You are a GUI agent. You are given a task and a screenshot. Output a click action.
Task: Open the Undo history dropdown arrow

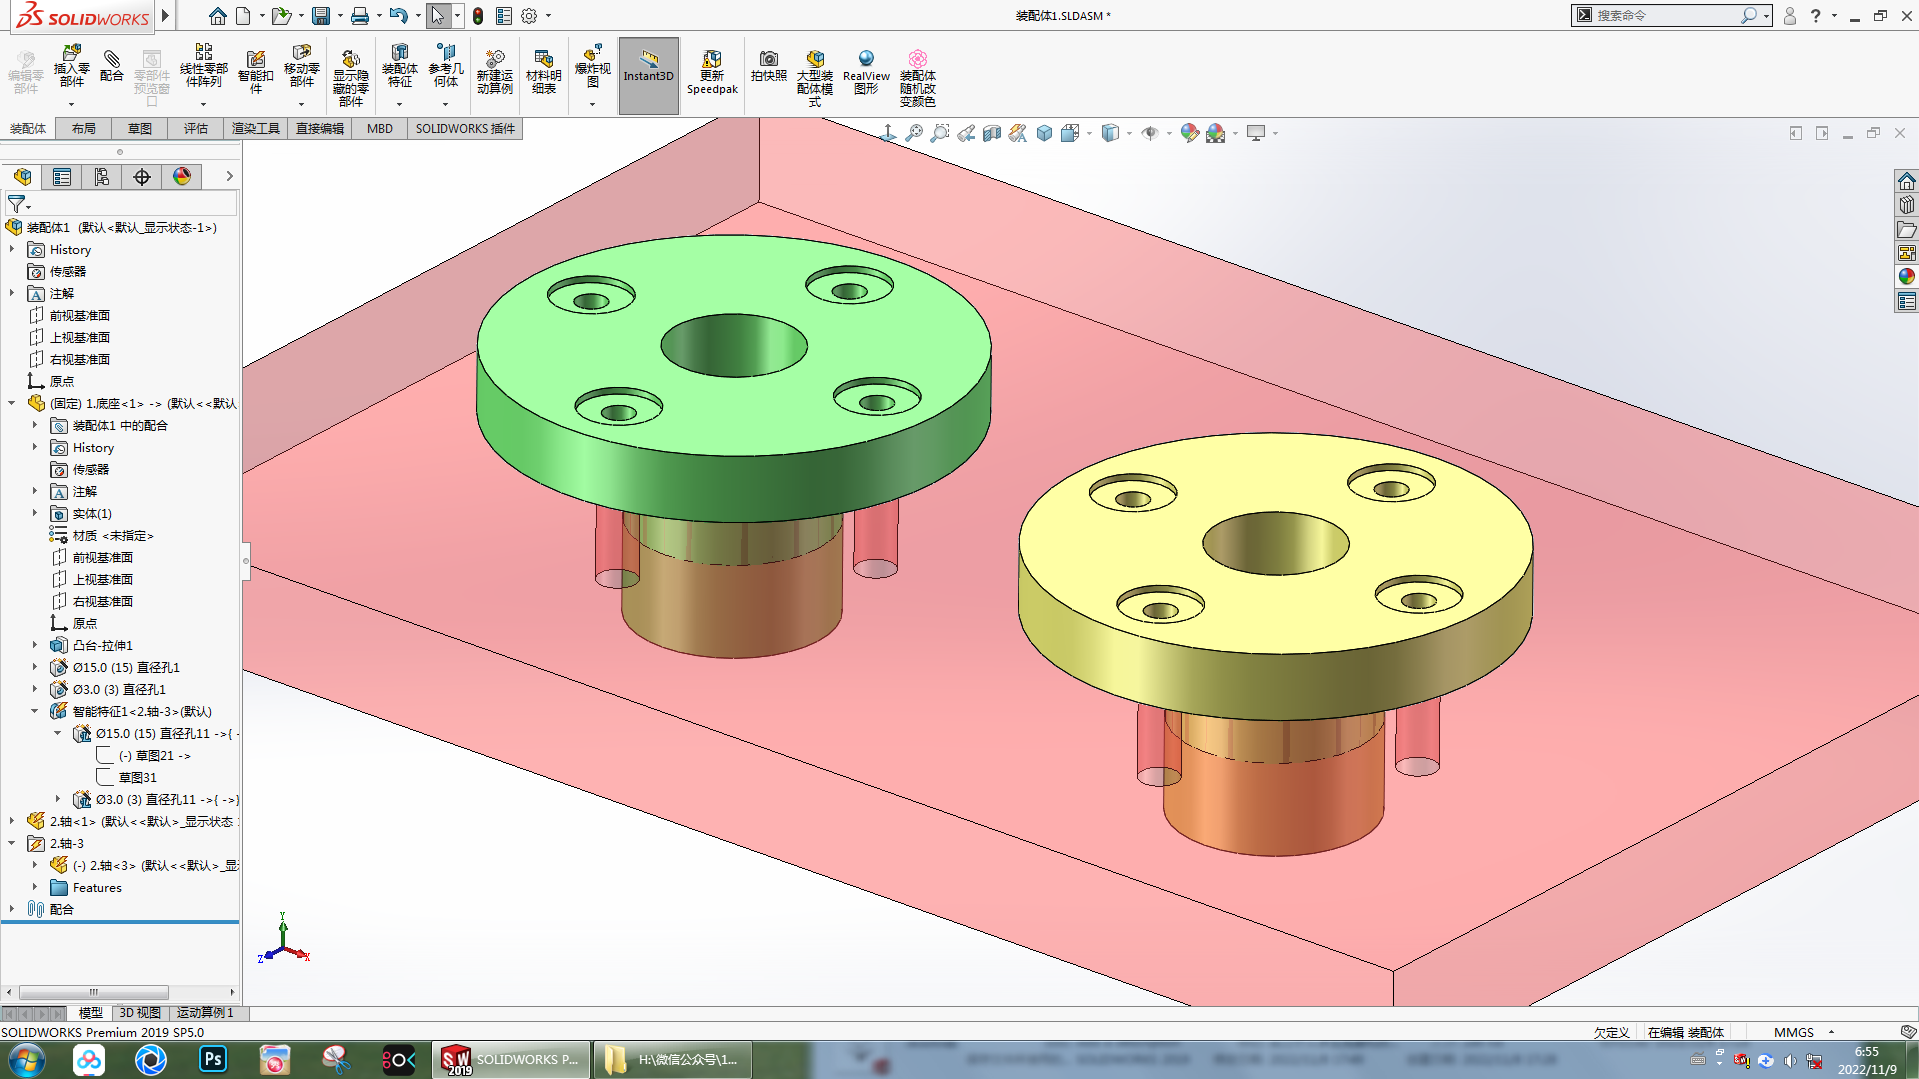(418, 16)
